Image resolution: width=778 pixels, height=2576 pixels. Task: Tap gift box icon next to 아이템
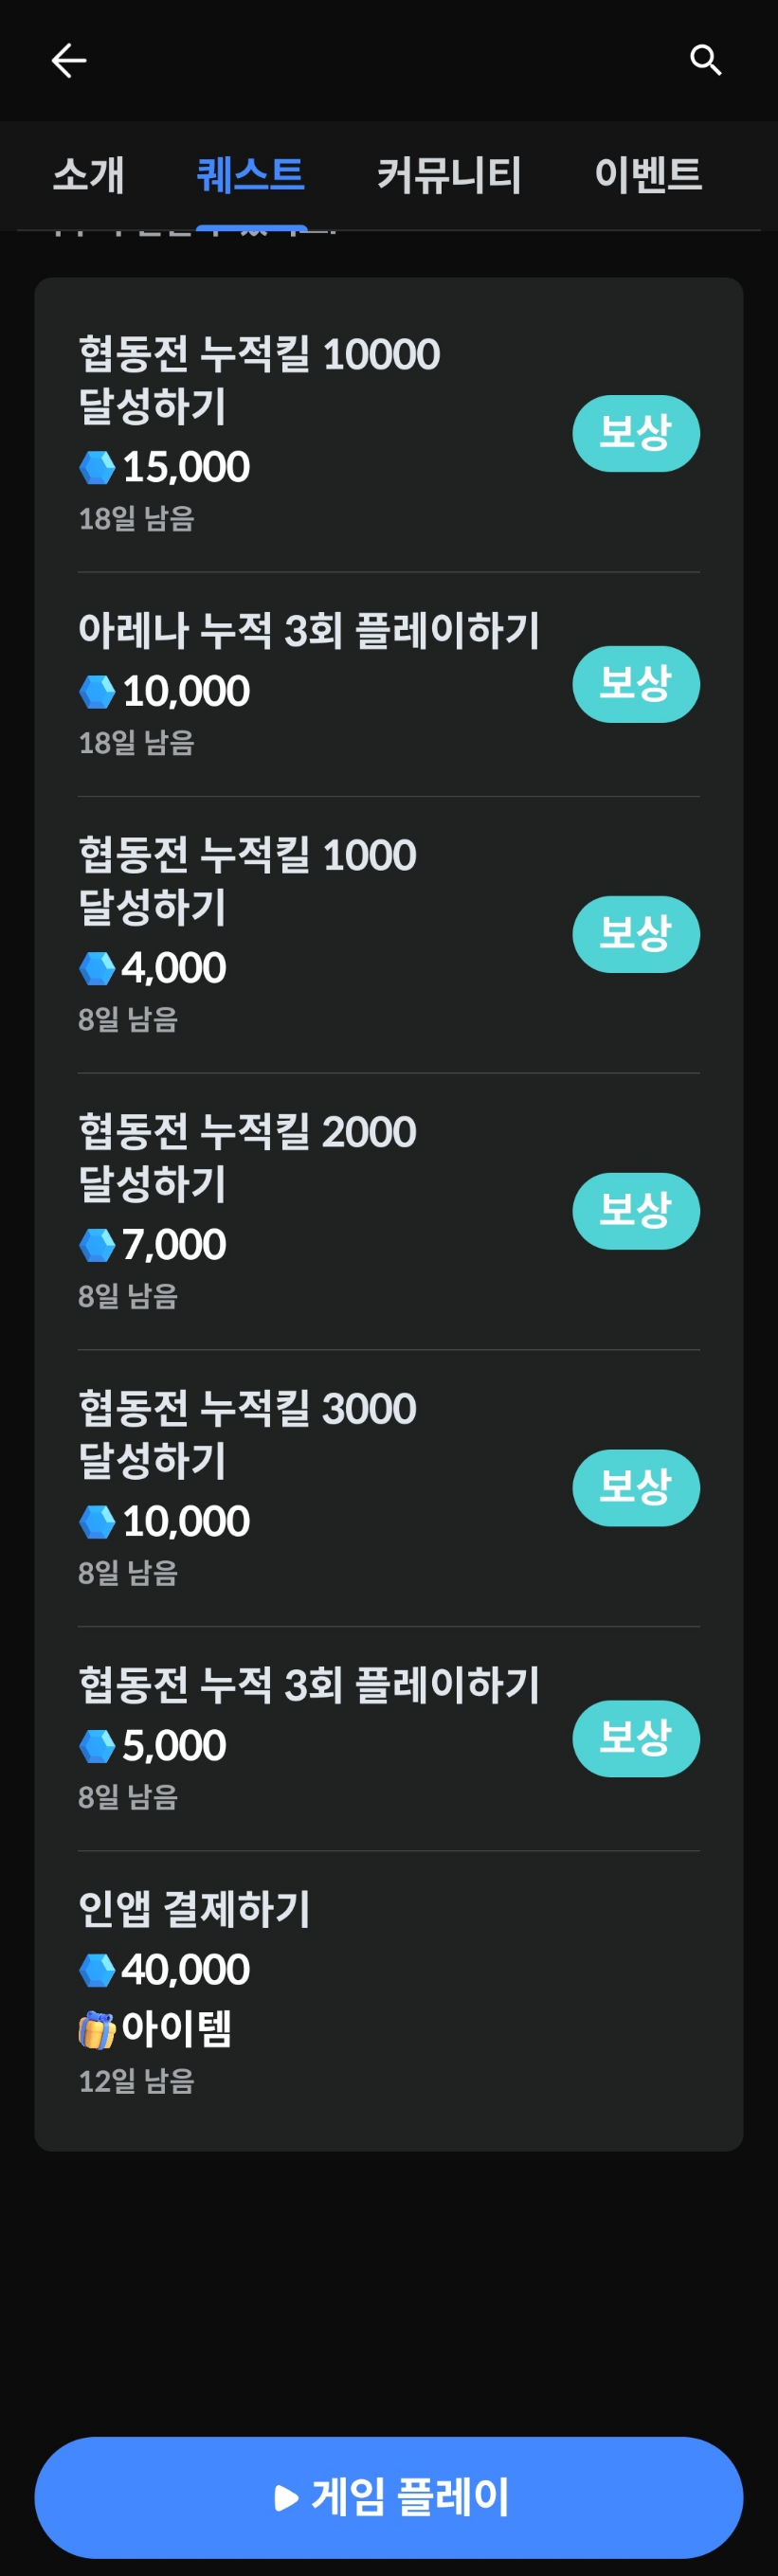(97, 2029)
